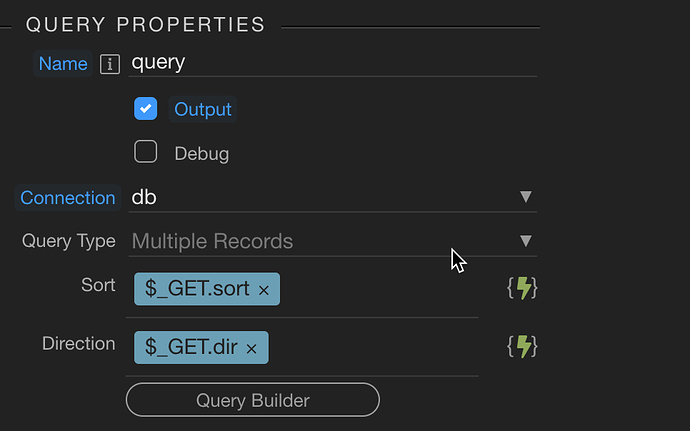
Task: Click the Output label
Action: 202,109
